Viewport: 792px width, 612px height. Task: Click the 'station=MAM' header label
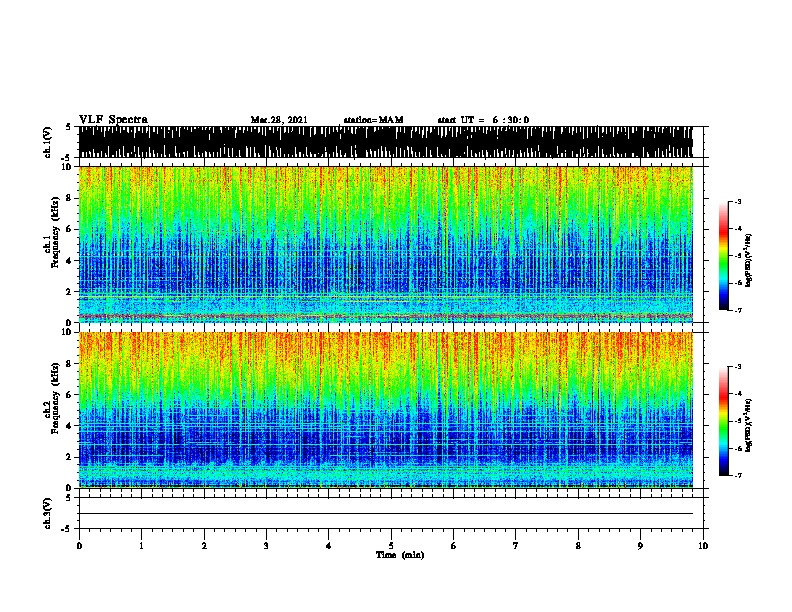(x=373, y=120)
